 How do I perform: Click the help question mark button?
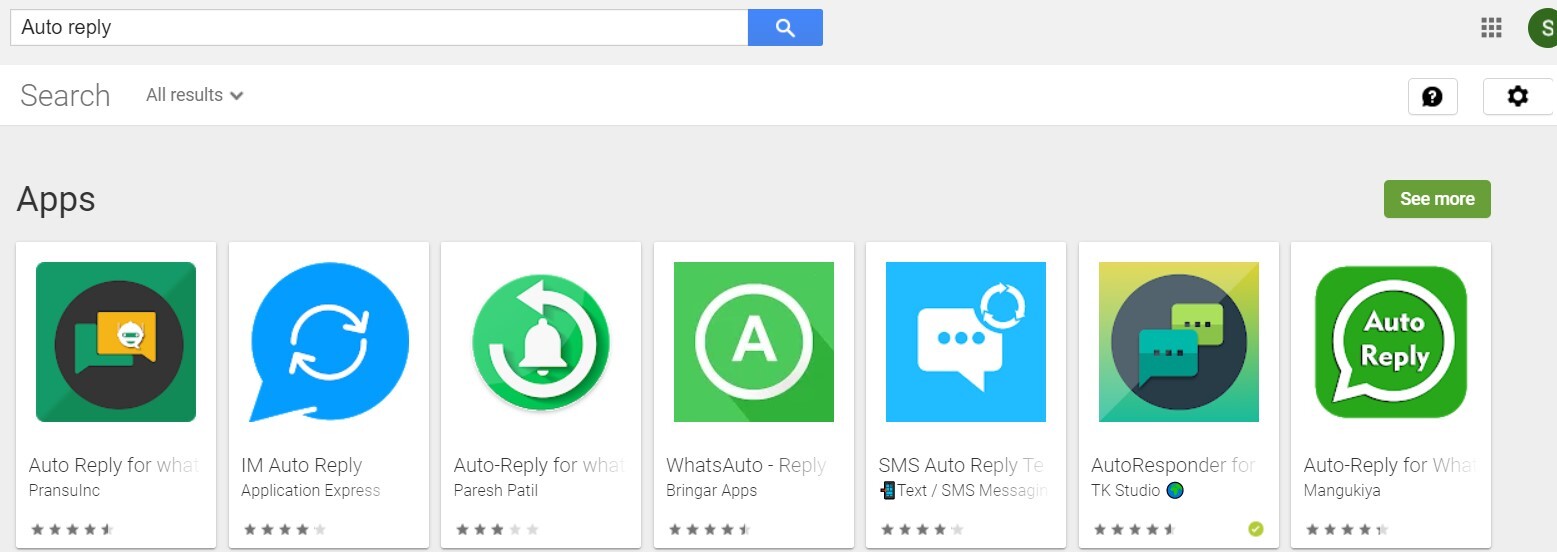click(x=1432, y=96)
